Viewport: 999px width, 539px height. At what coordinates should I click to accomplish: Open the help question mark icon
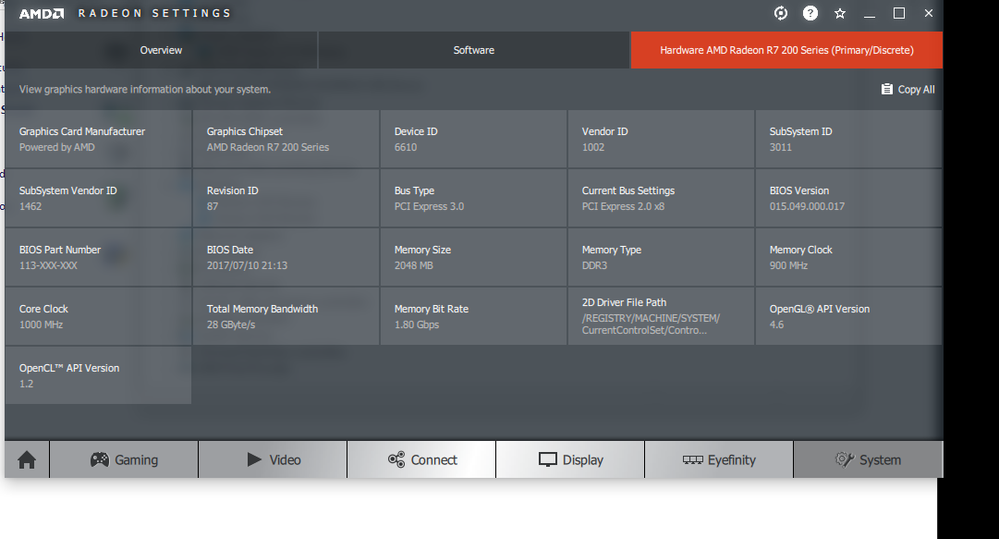810,13
